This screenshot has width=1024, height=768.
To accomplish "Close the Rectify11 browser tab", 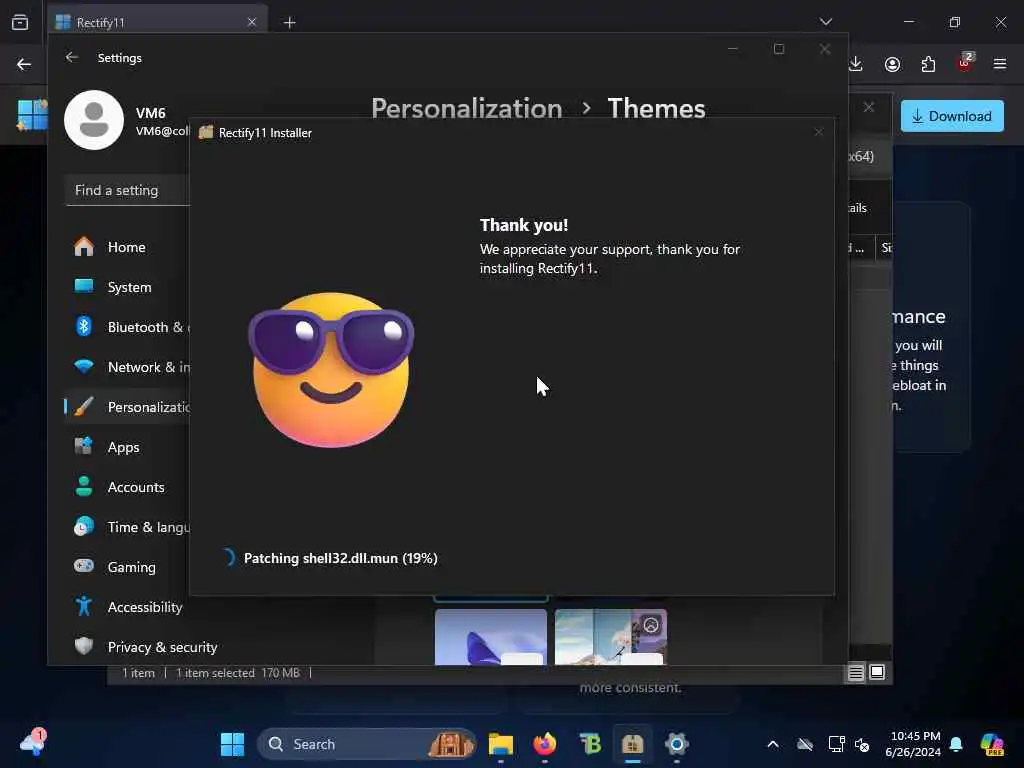I will tap(252, 22).
